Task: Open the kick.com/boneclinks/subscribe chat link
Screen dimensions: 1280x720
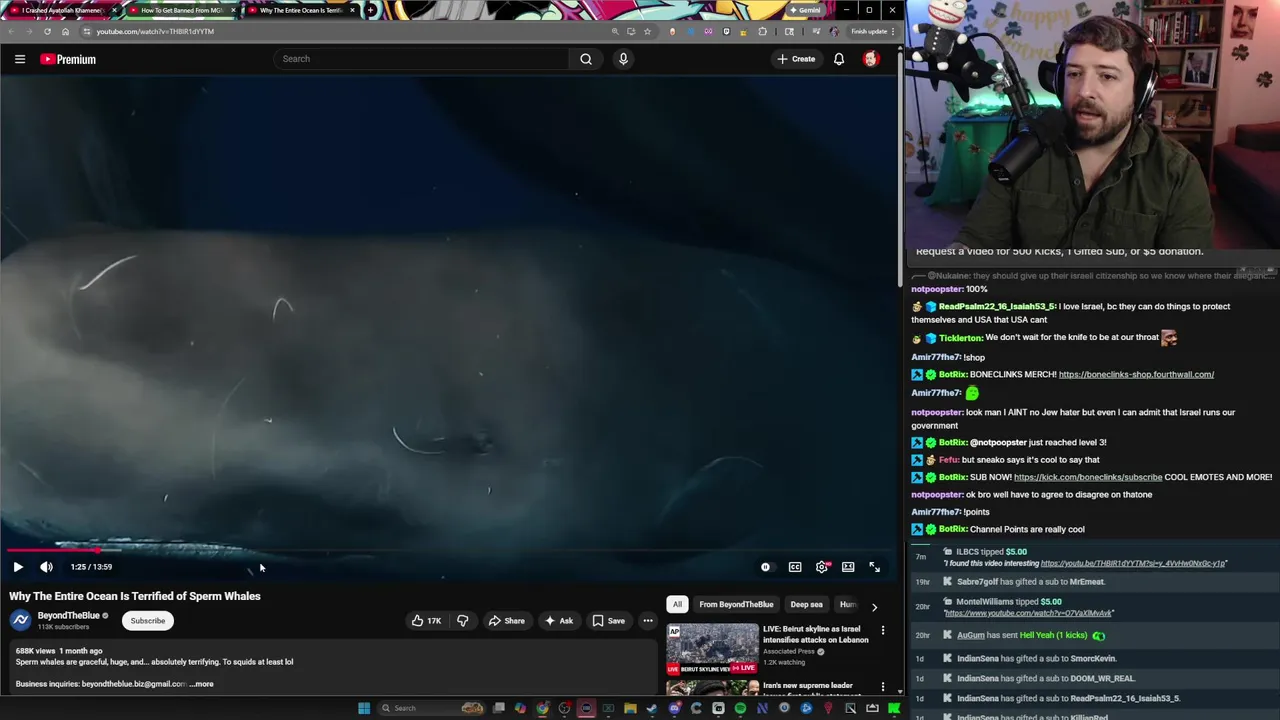Action: 1088,477
